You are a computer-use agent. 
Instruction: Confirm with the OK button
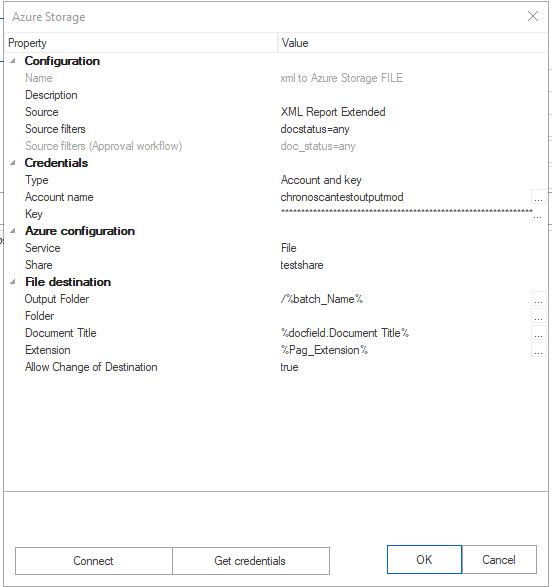coord(424,560)
